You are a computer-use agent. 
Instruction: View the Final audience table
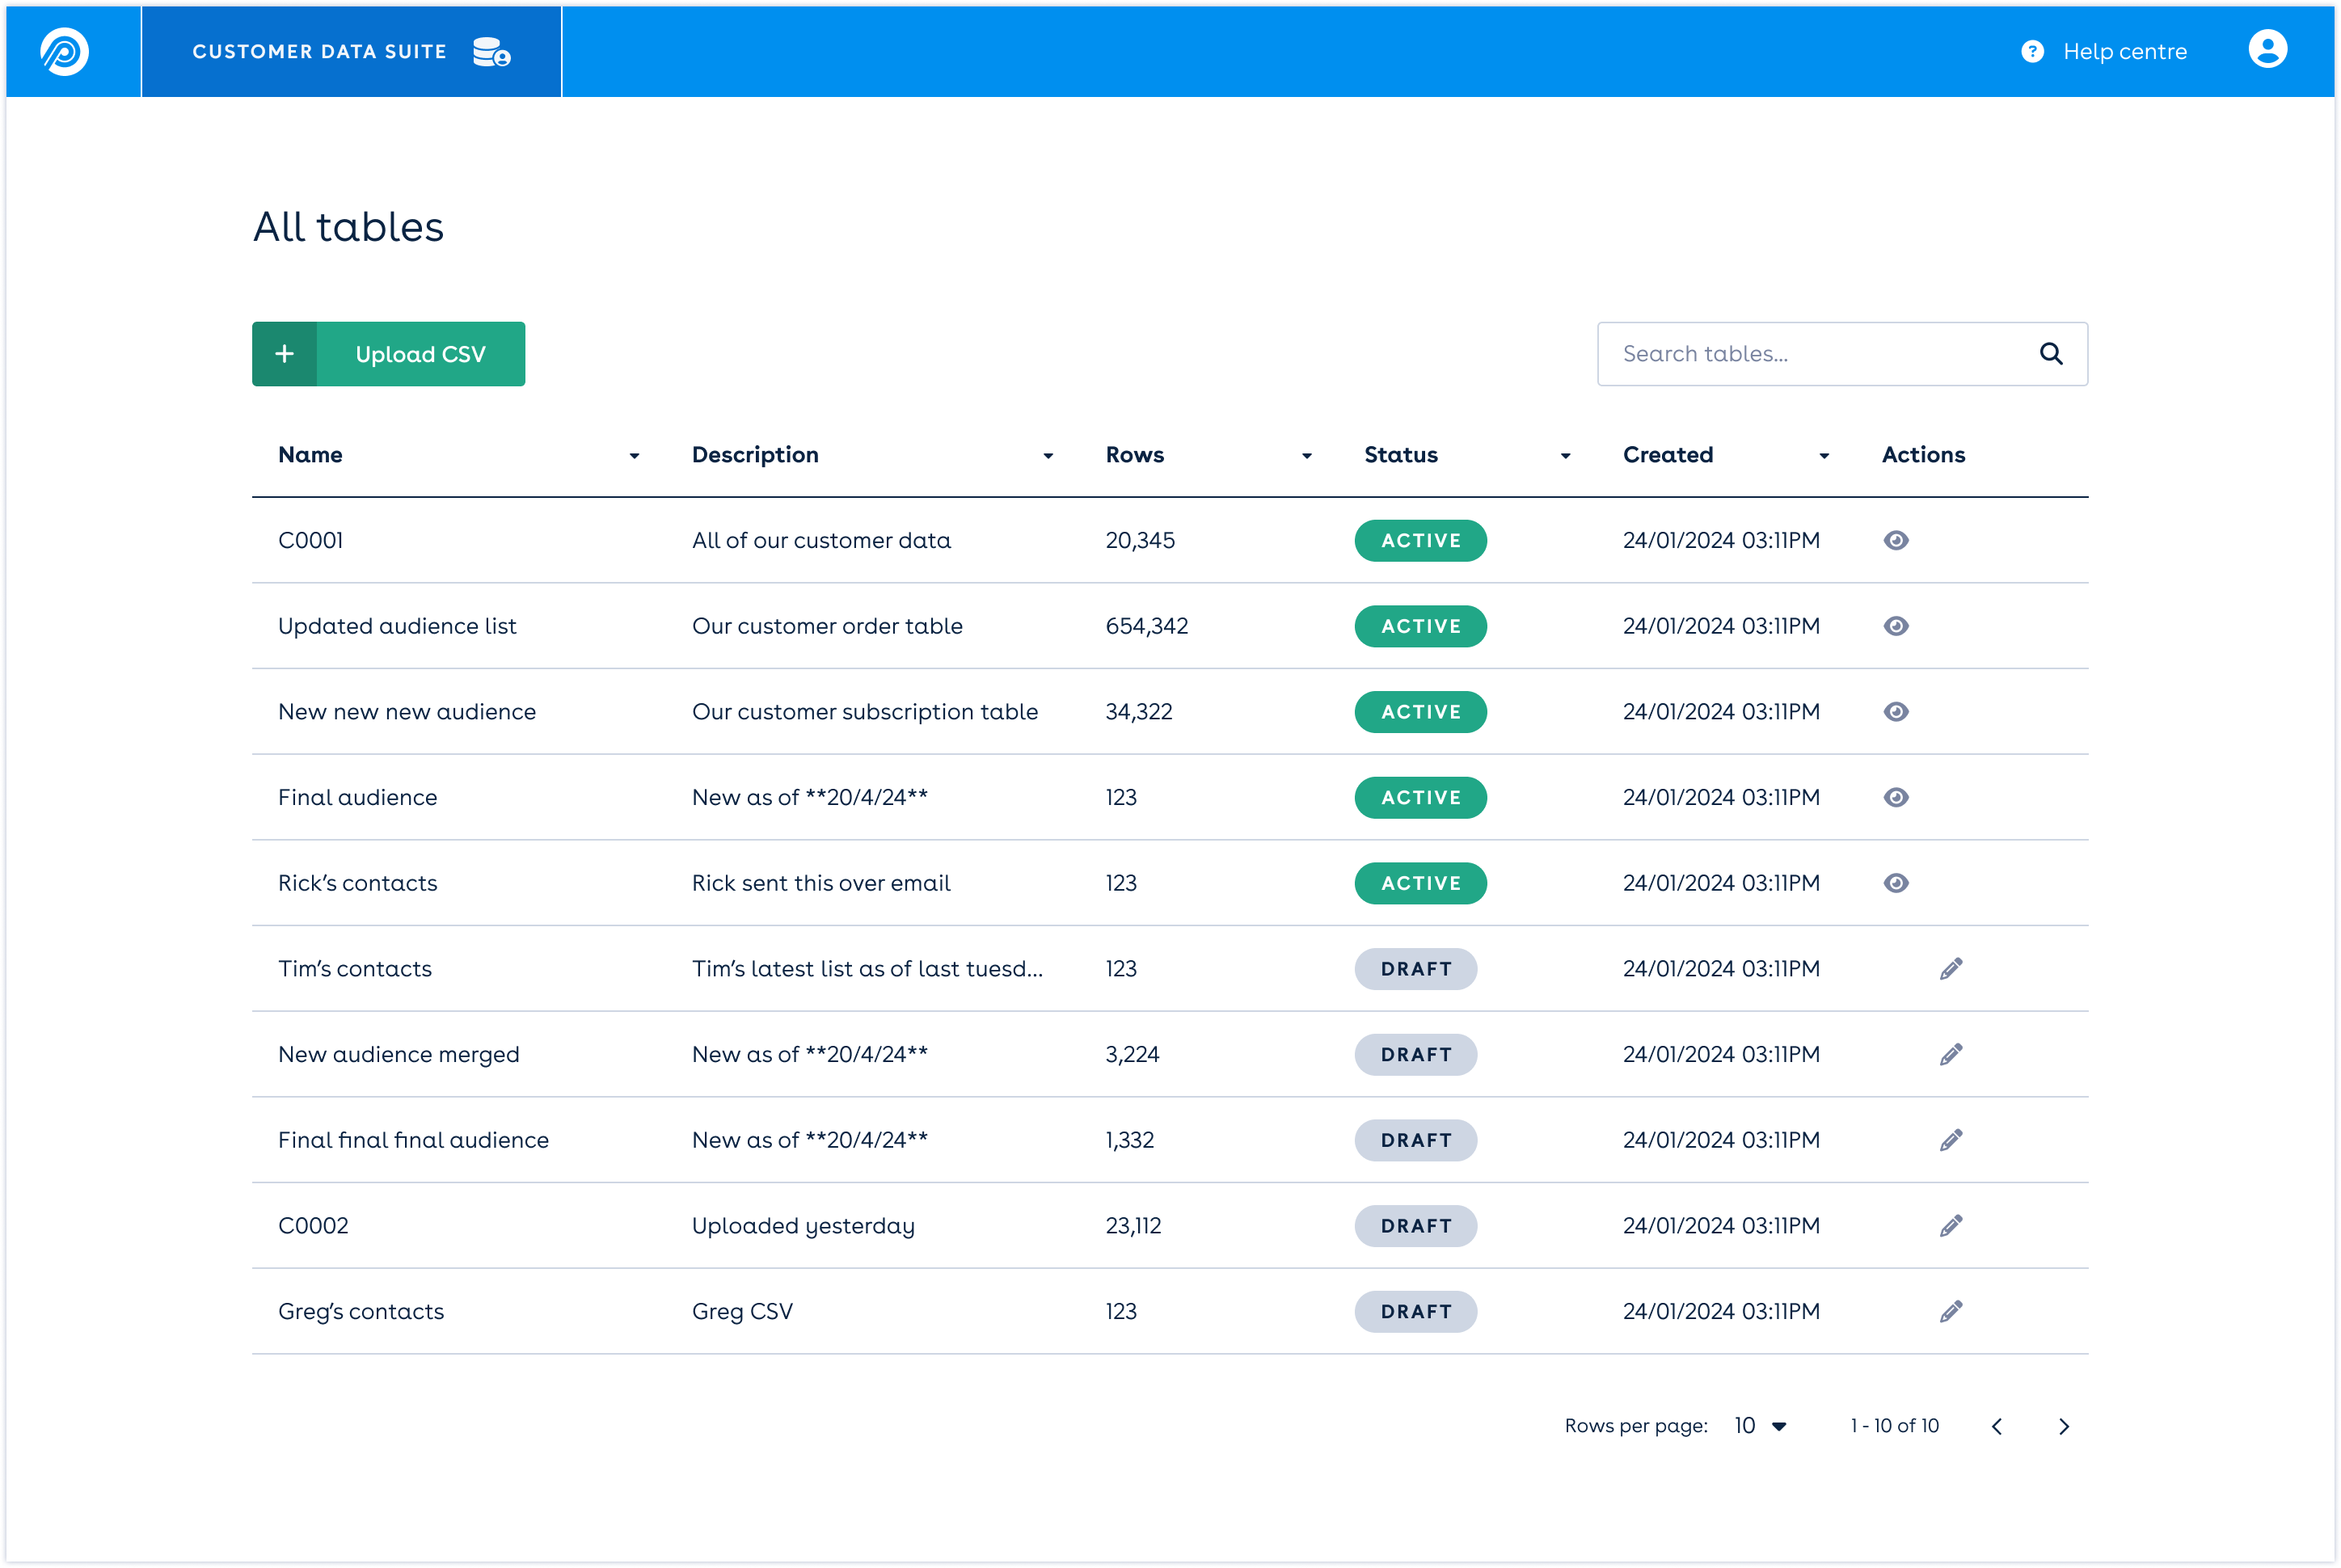tap(1896, 798)
